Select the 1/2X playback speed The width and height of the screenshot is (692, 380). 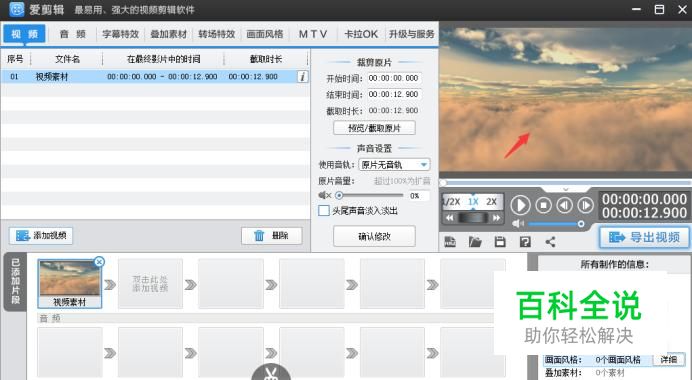(452, 202)
